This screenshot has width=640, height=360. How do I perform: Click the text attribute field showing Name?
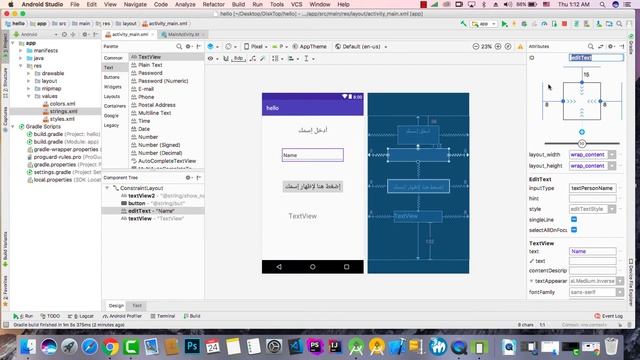pyautogui.click(x=593, y=251)
